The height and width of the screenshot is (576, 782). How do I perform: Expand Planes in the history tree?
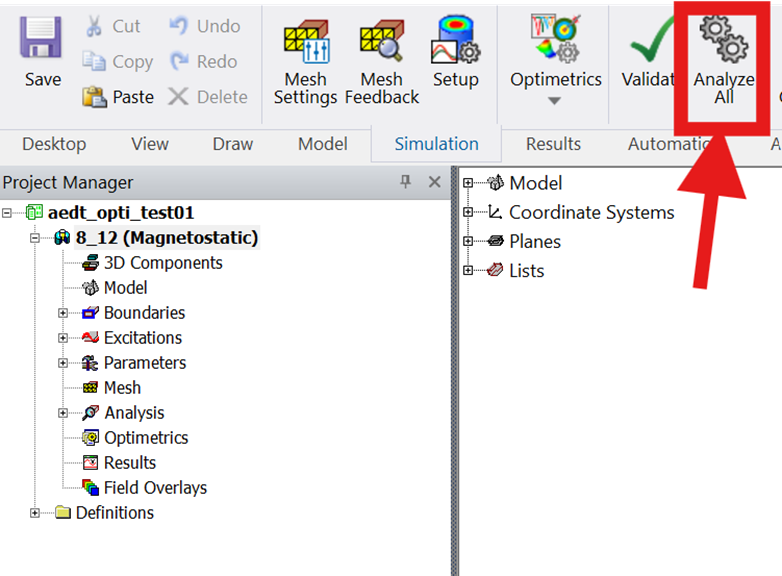467,241
